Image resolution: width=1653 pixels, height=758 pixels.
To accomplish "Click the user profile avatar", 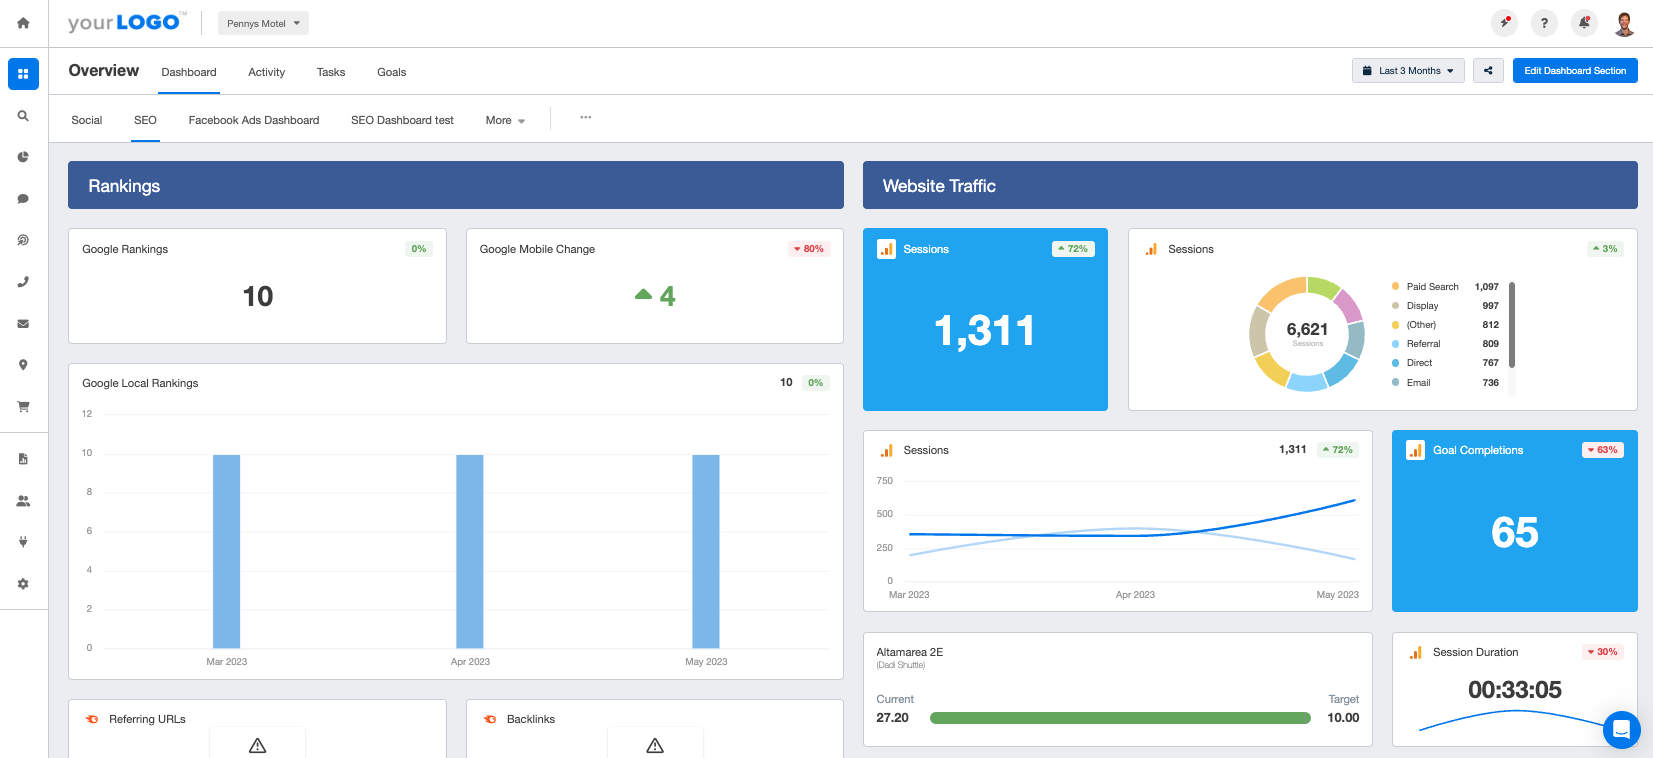I will [x=1624, y=23].
